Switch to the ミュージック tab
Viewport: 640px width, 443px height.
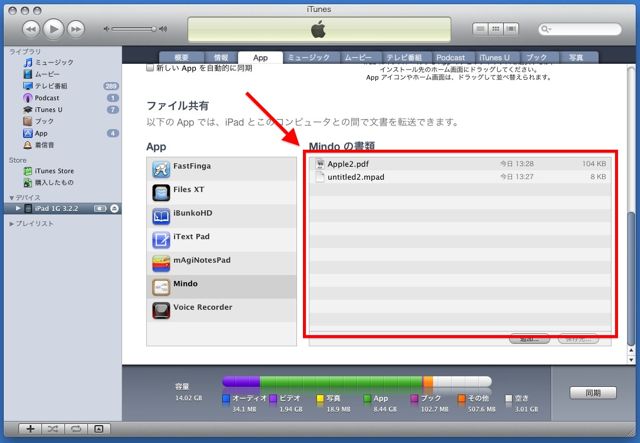[309, 58]
